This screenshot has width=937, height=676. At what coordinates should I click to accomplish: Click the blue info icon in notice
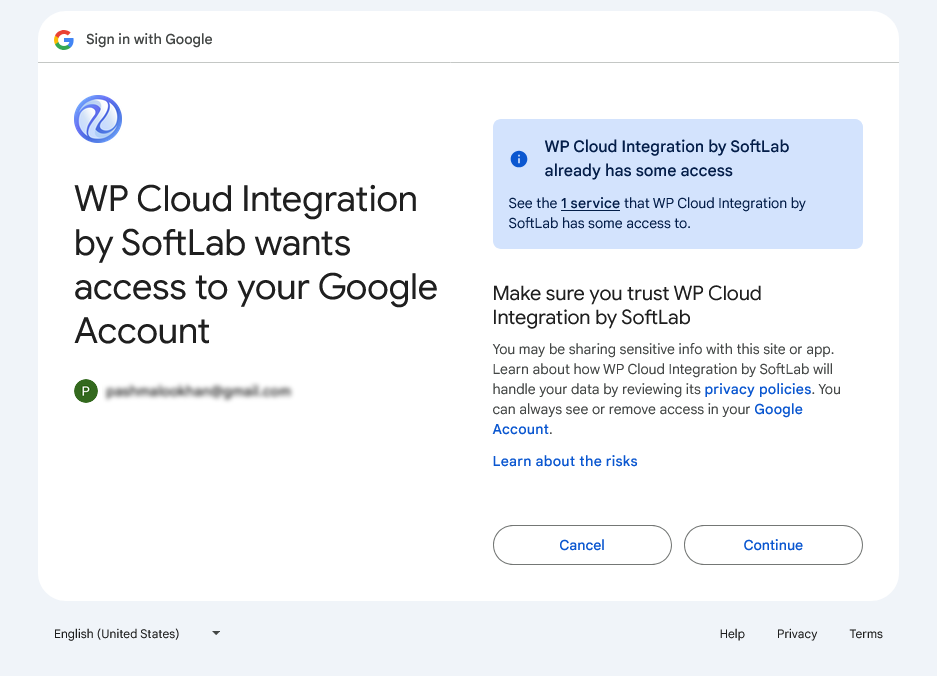pyautogui.click(x=519, y=158)
